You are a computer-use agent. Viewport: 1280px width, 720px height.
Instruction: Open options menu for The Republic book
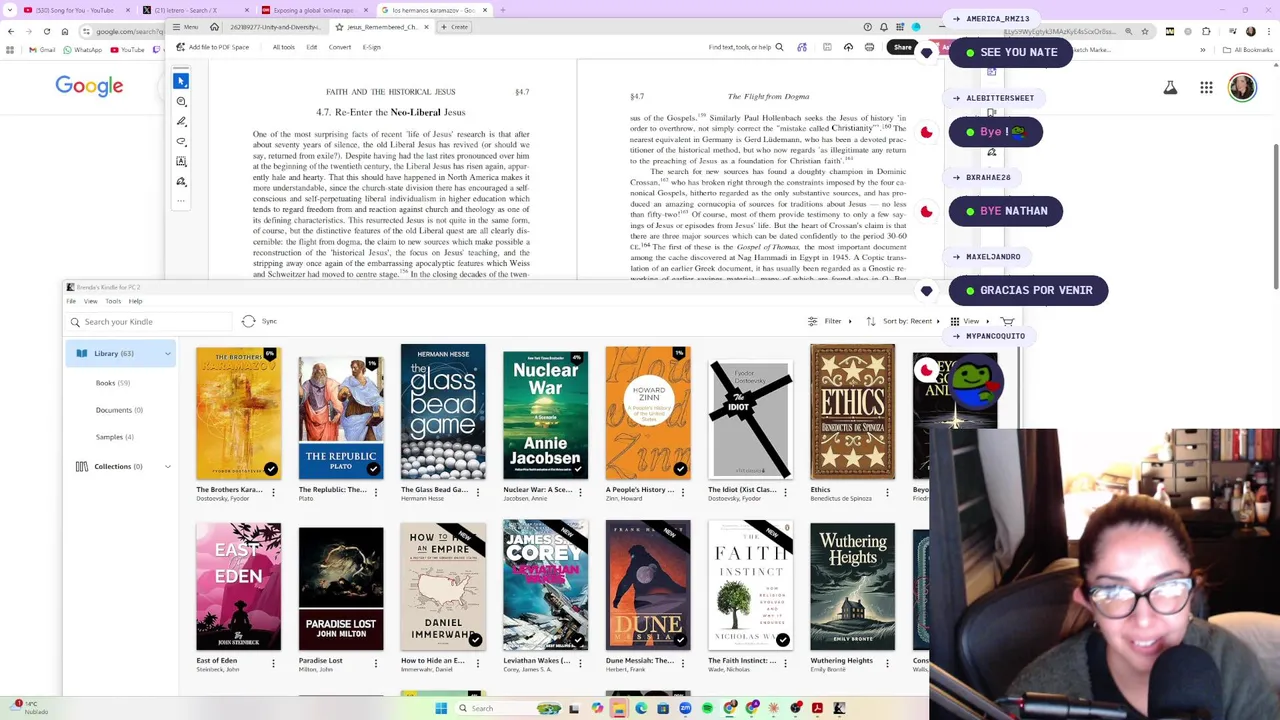tap(376, 492)
